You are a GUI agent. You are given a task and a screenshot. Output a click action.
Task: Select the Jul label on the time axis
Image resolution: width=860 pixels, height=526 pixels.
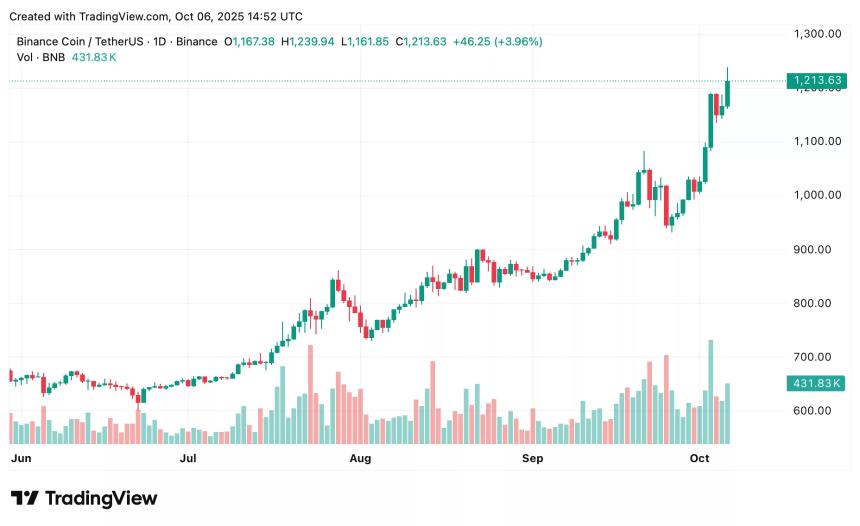pyautogui.click(x=188, y=459)
